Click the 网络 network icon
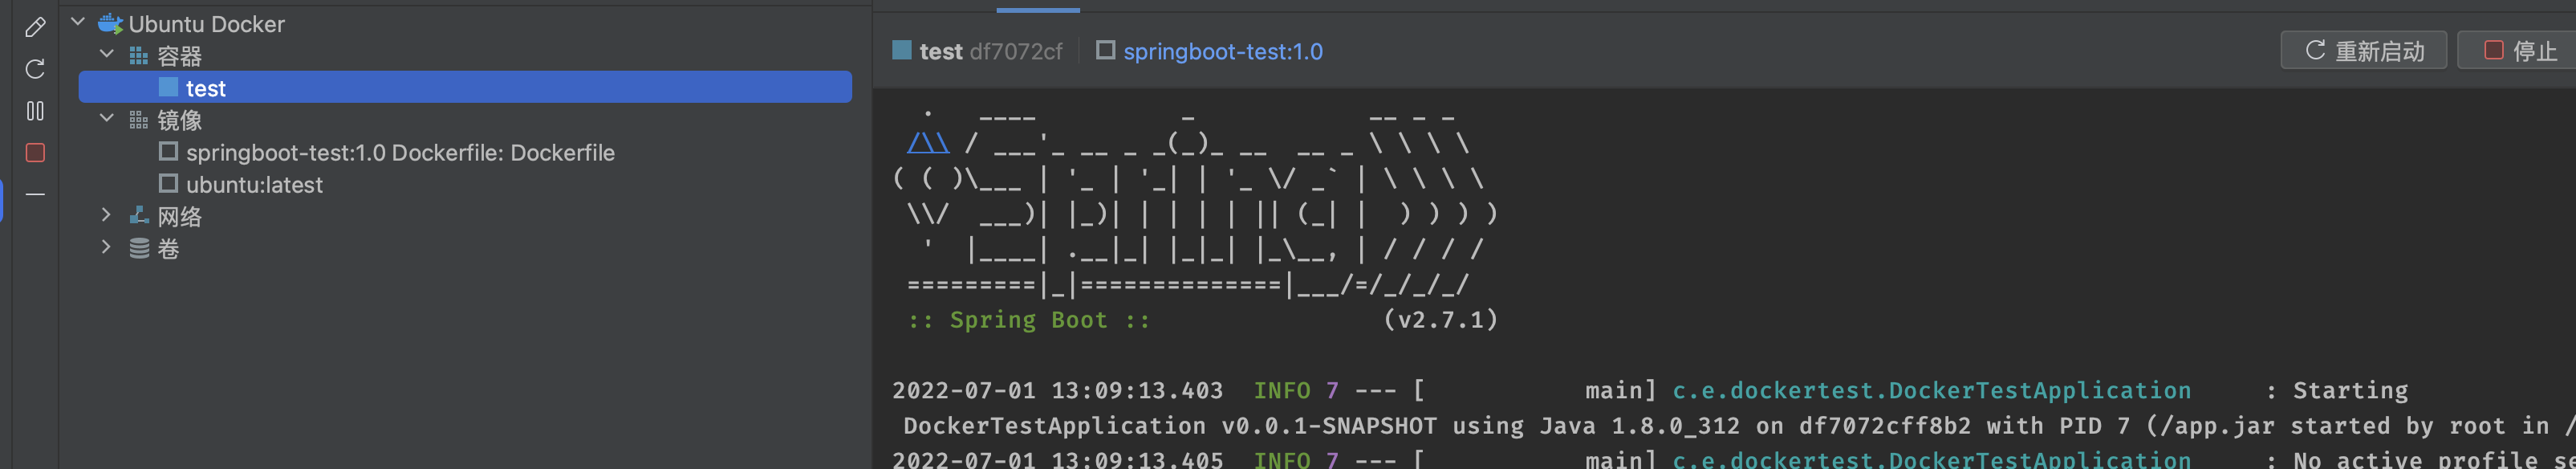The width and height of the screenshot is (2576, 469). [140, 216]
